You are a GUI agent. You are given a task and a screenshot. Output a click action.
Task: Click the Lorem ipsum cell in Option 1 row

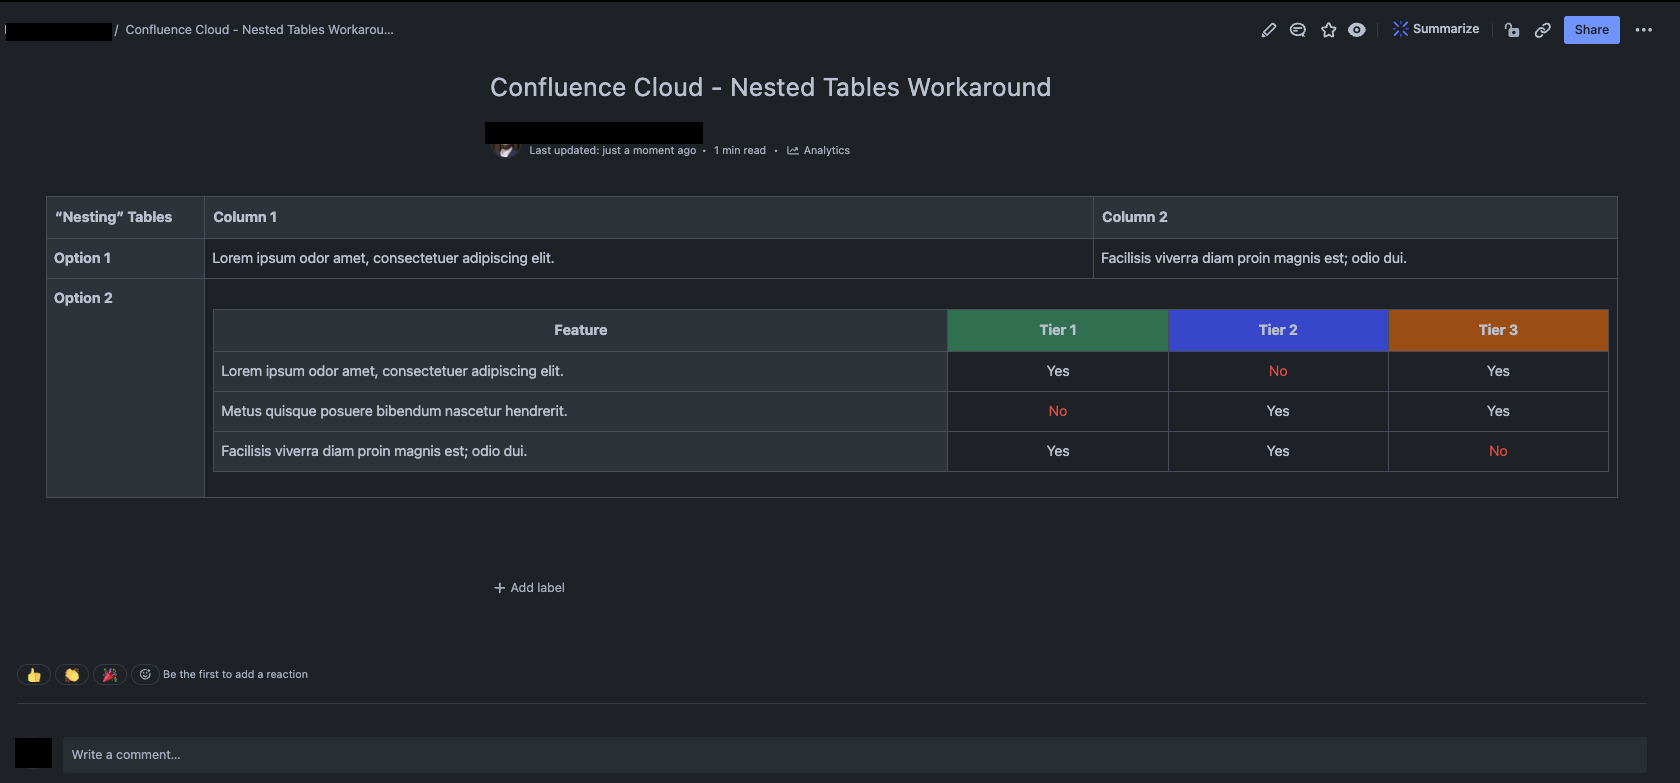pos(649,258)
